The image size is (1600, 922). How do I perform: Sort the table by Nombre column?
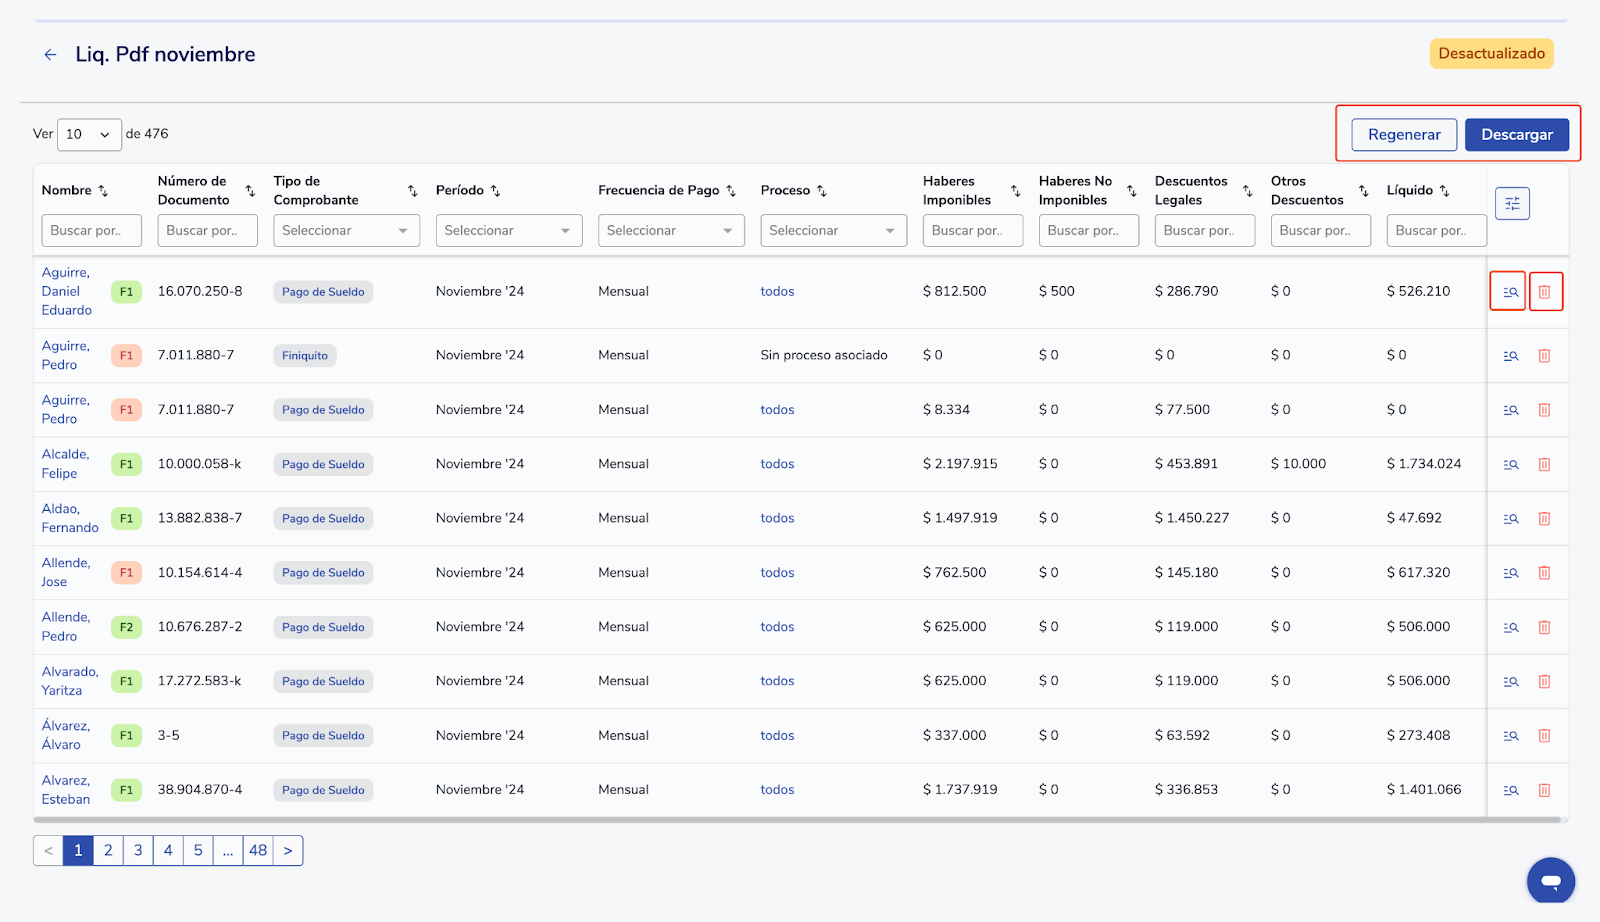[103, 191]
